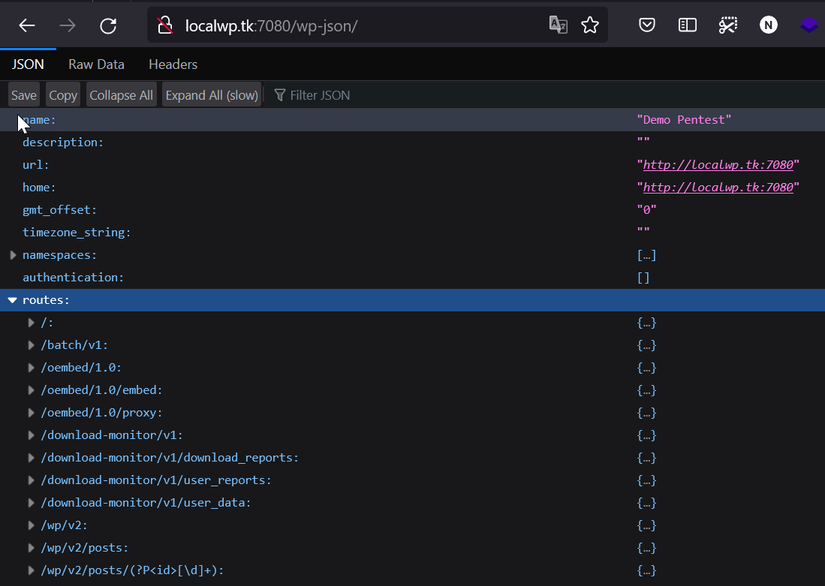
Task: Reload the current page
Action: (108, 26)
